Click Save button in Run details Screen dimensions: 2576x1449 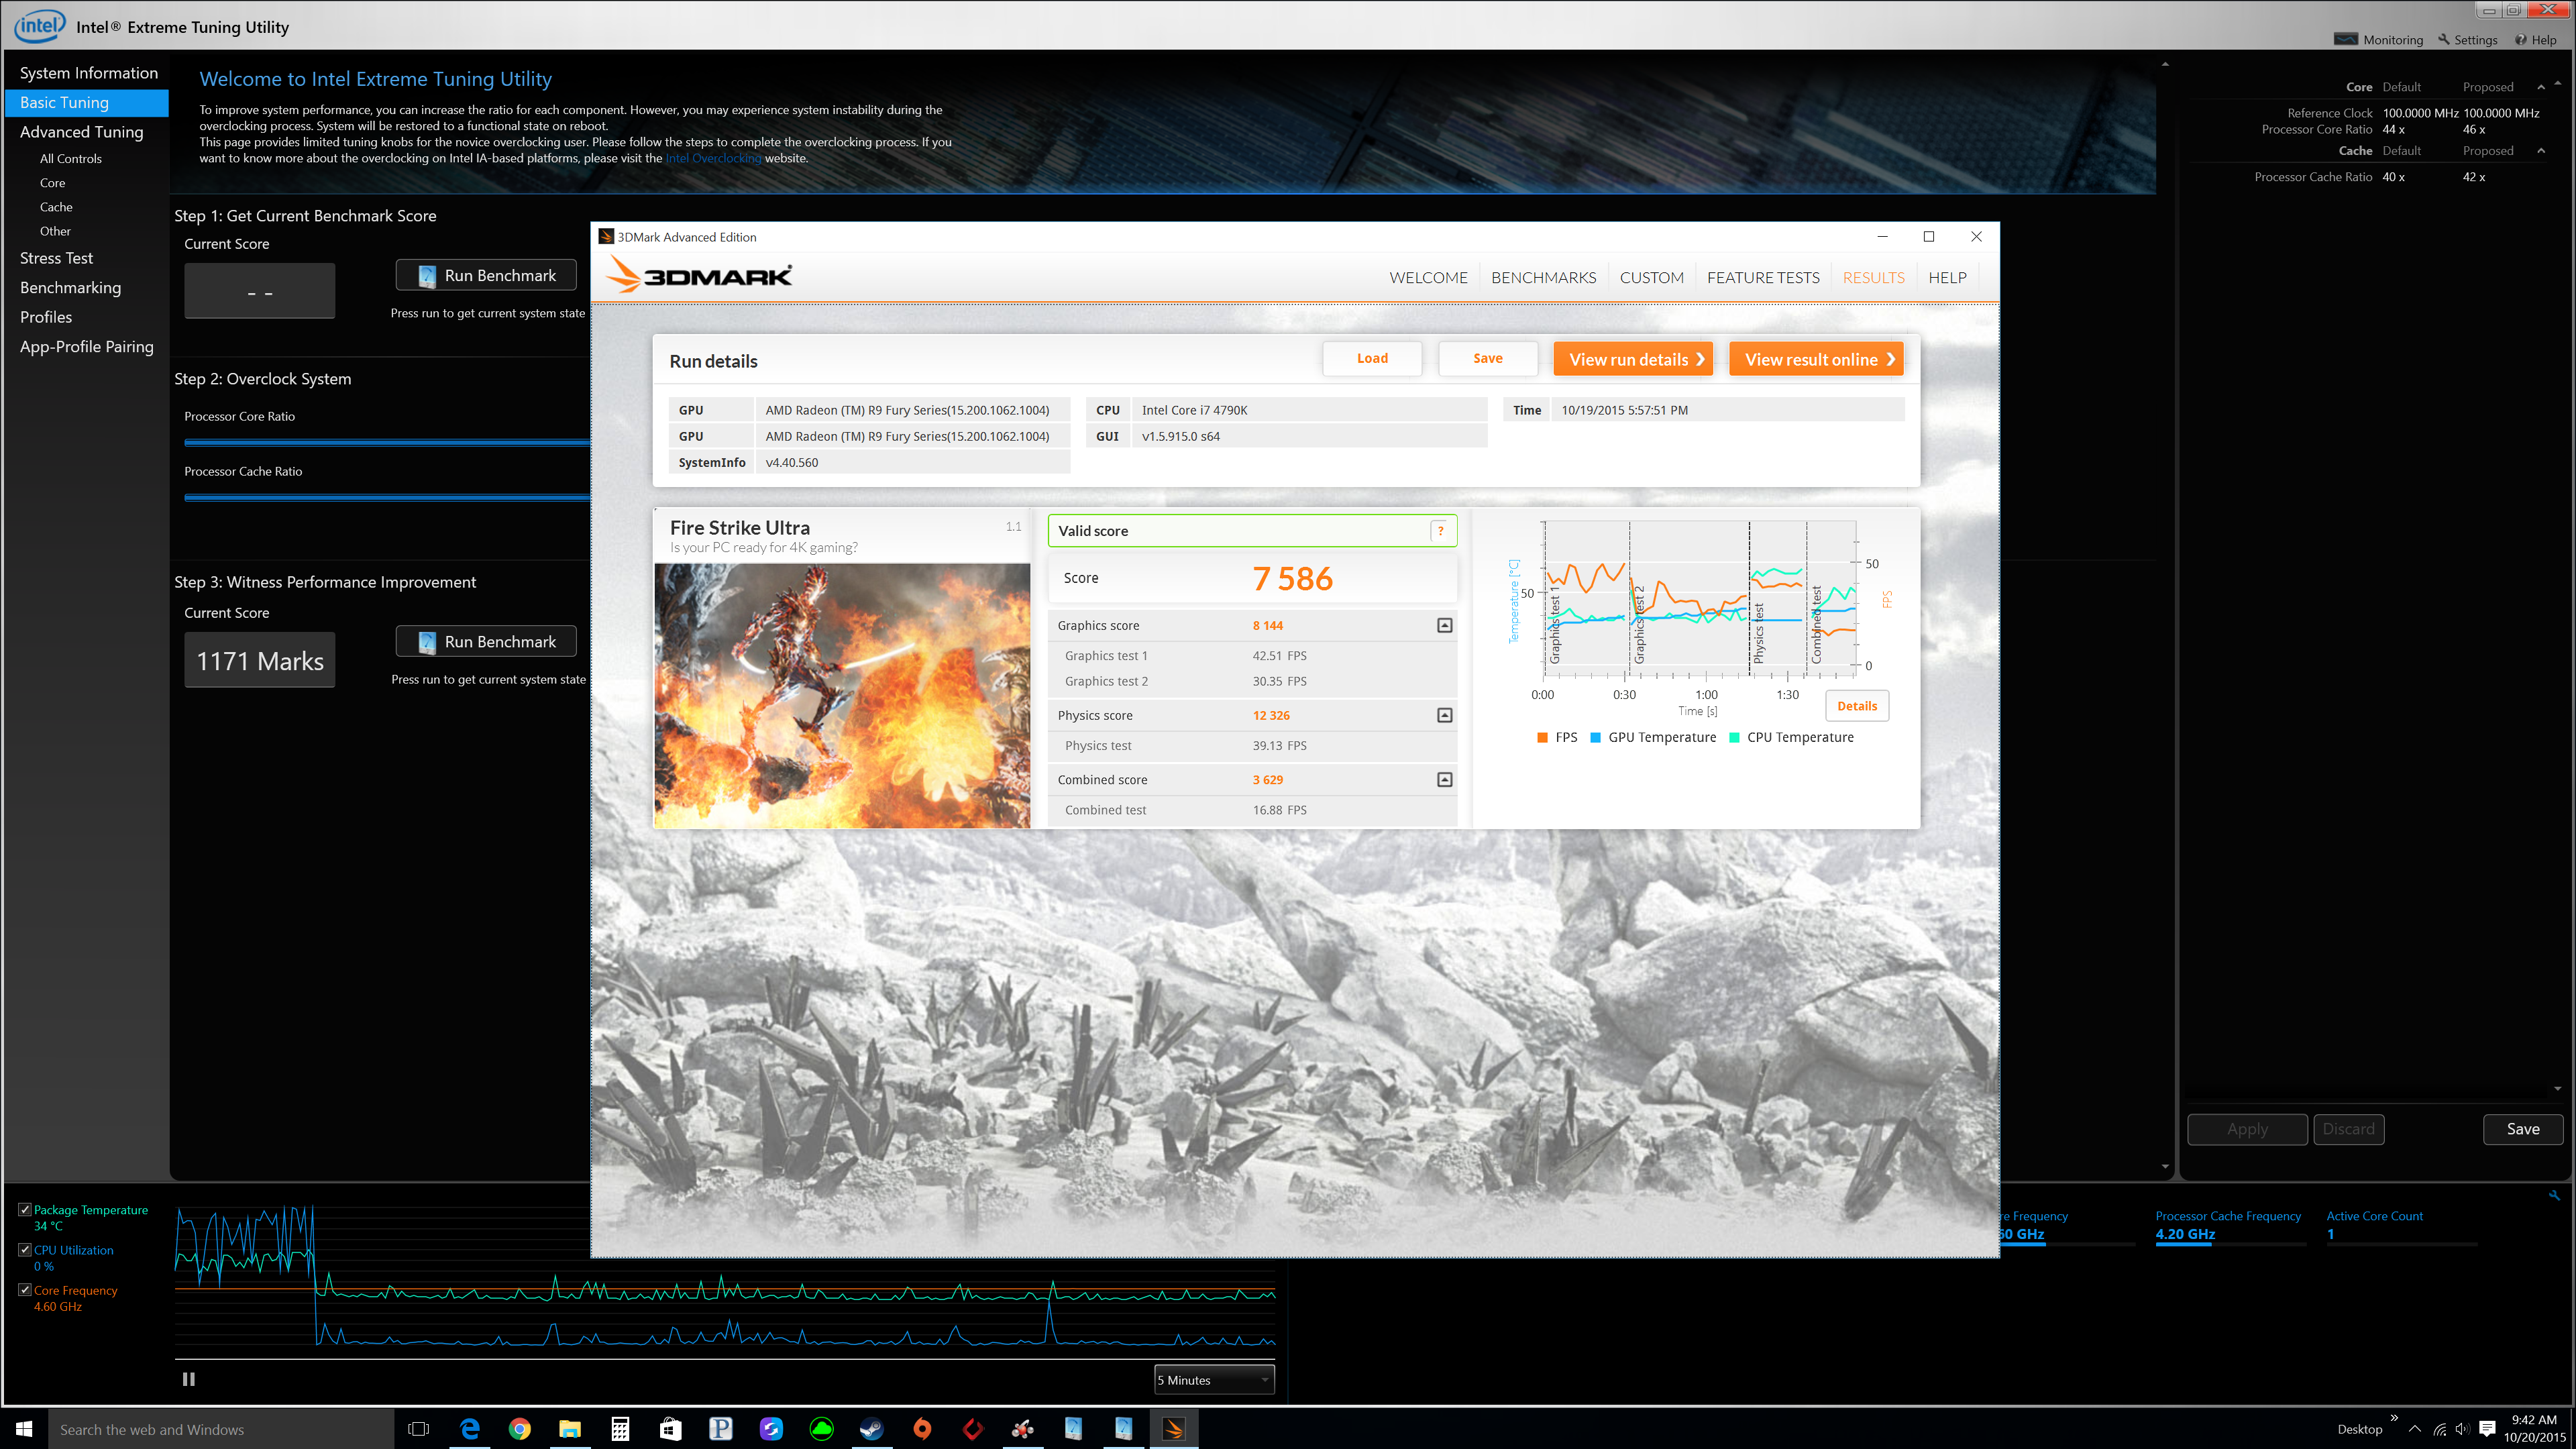click(1487, 358)
